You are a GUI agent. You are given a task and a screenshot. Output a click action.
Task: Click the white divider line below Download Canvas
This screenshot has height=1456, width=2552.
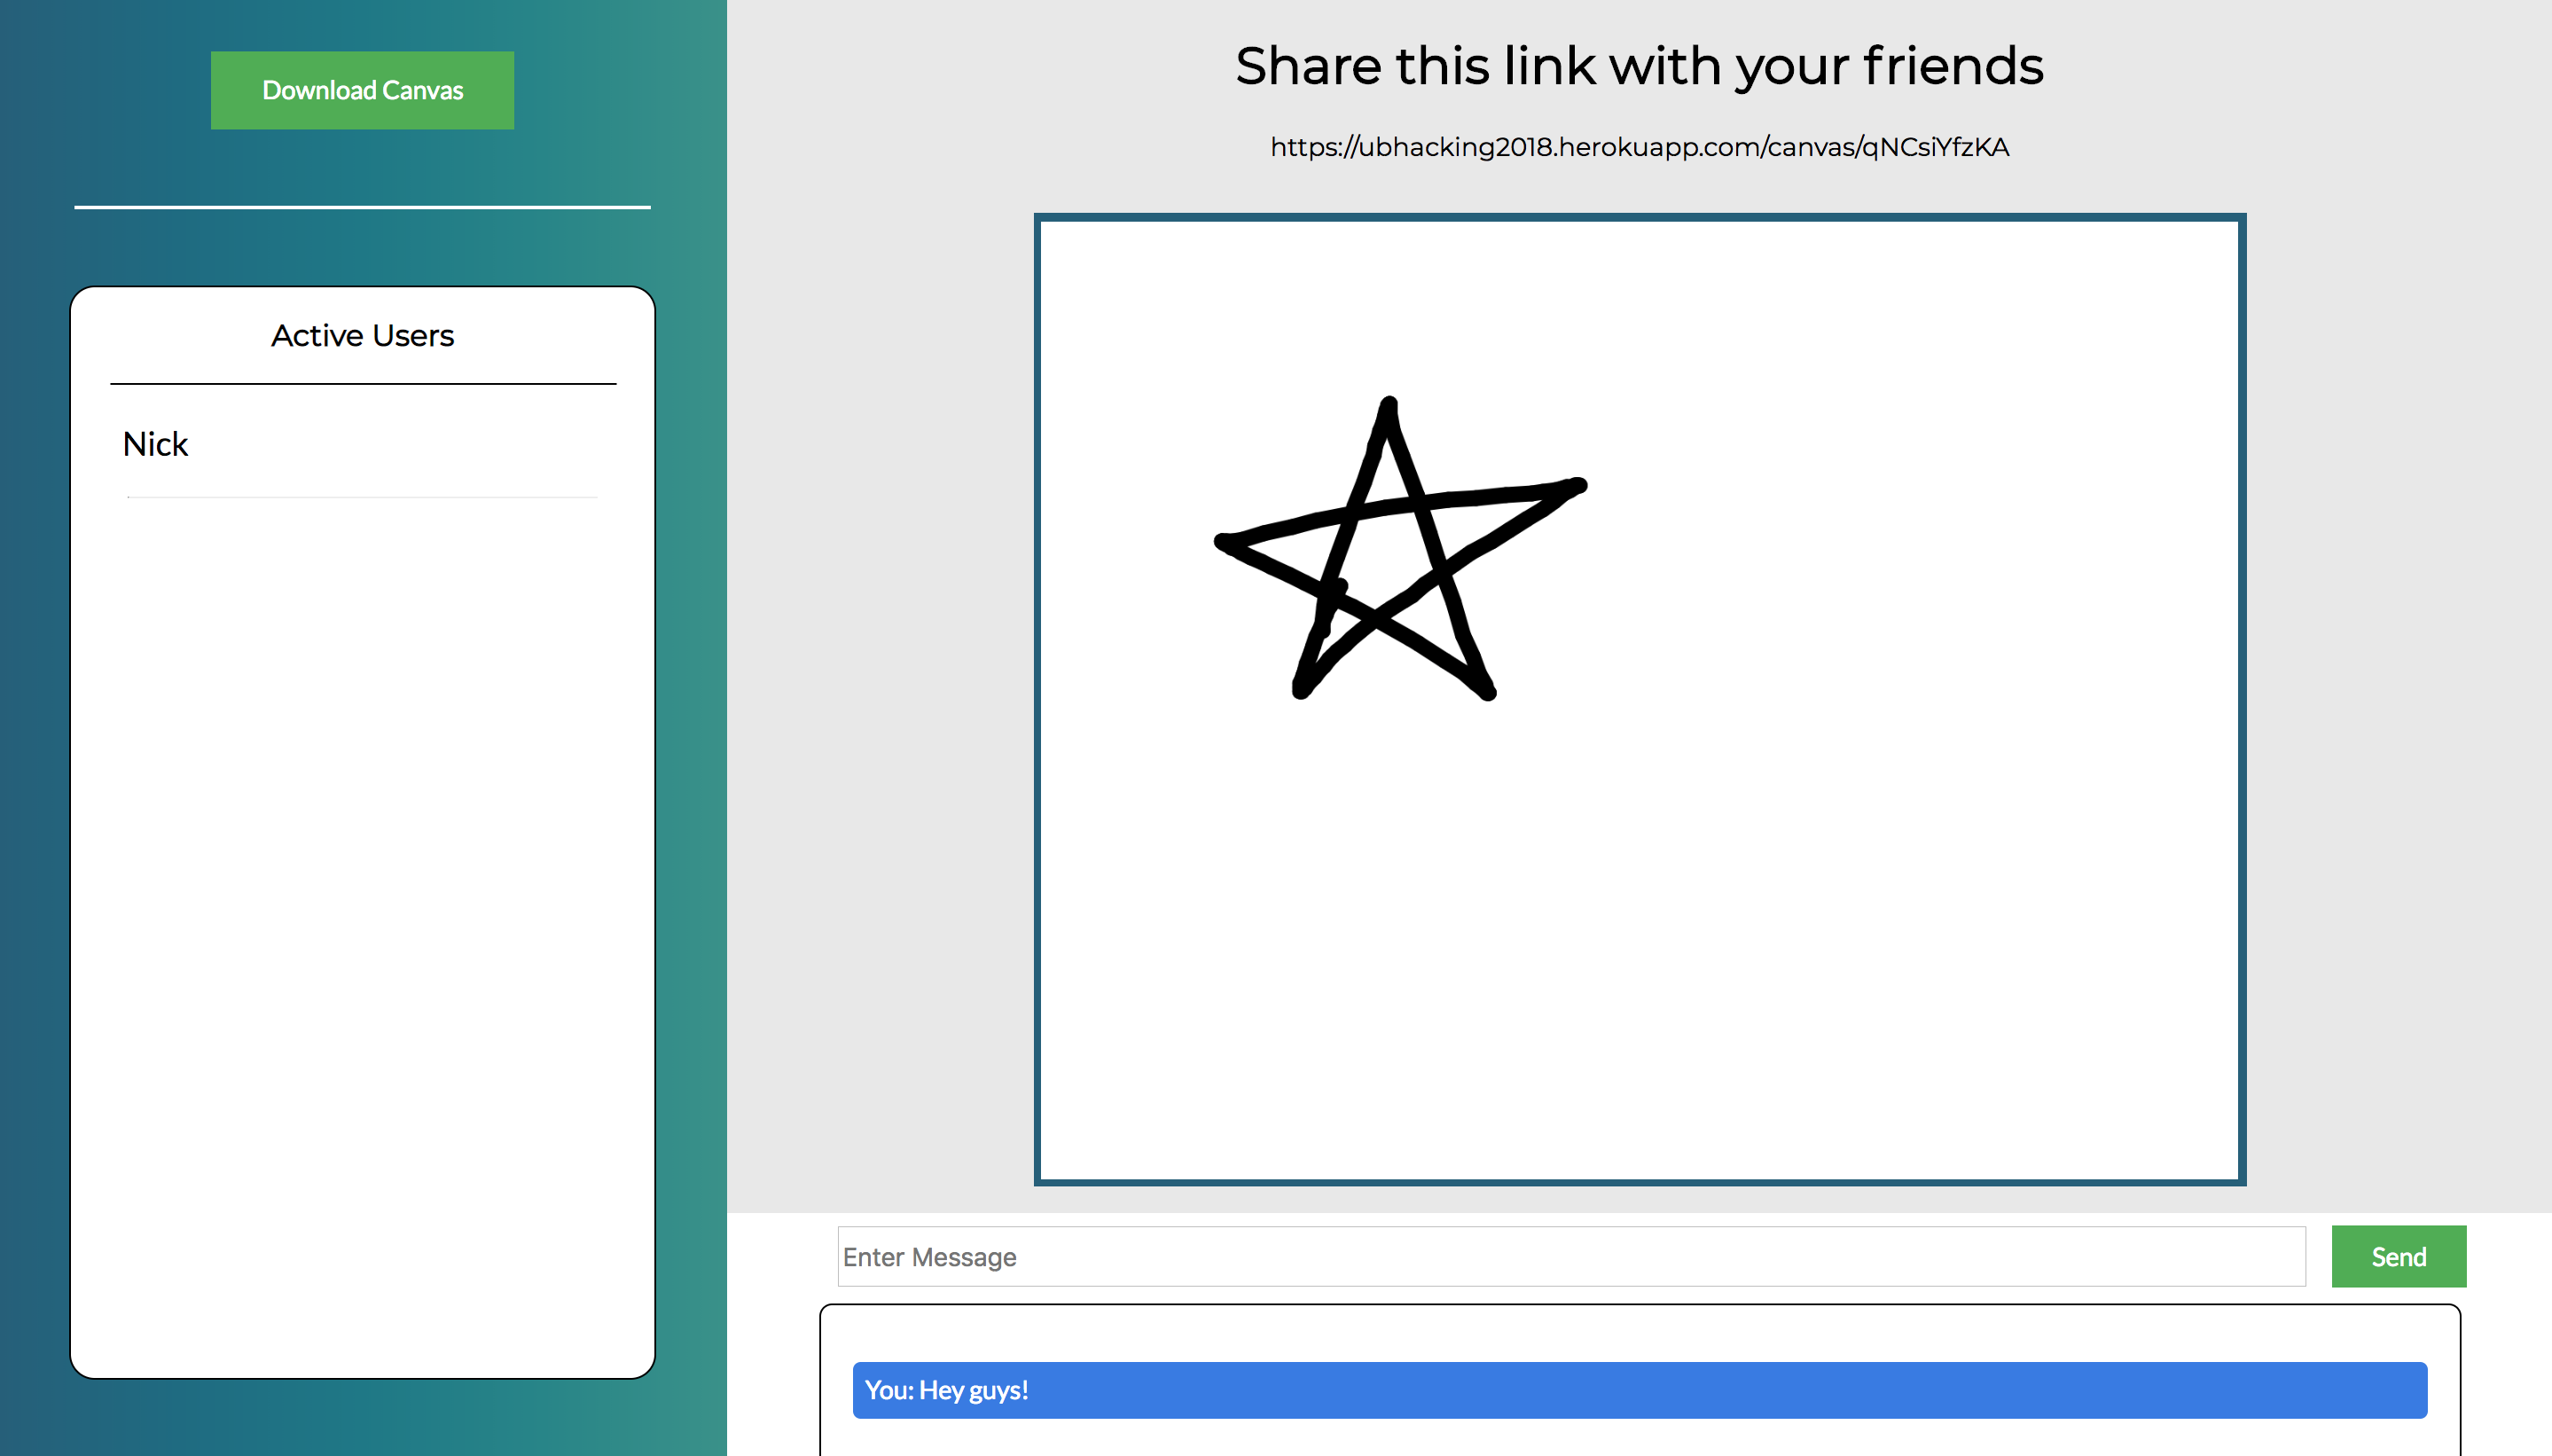362,207
